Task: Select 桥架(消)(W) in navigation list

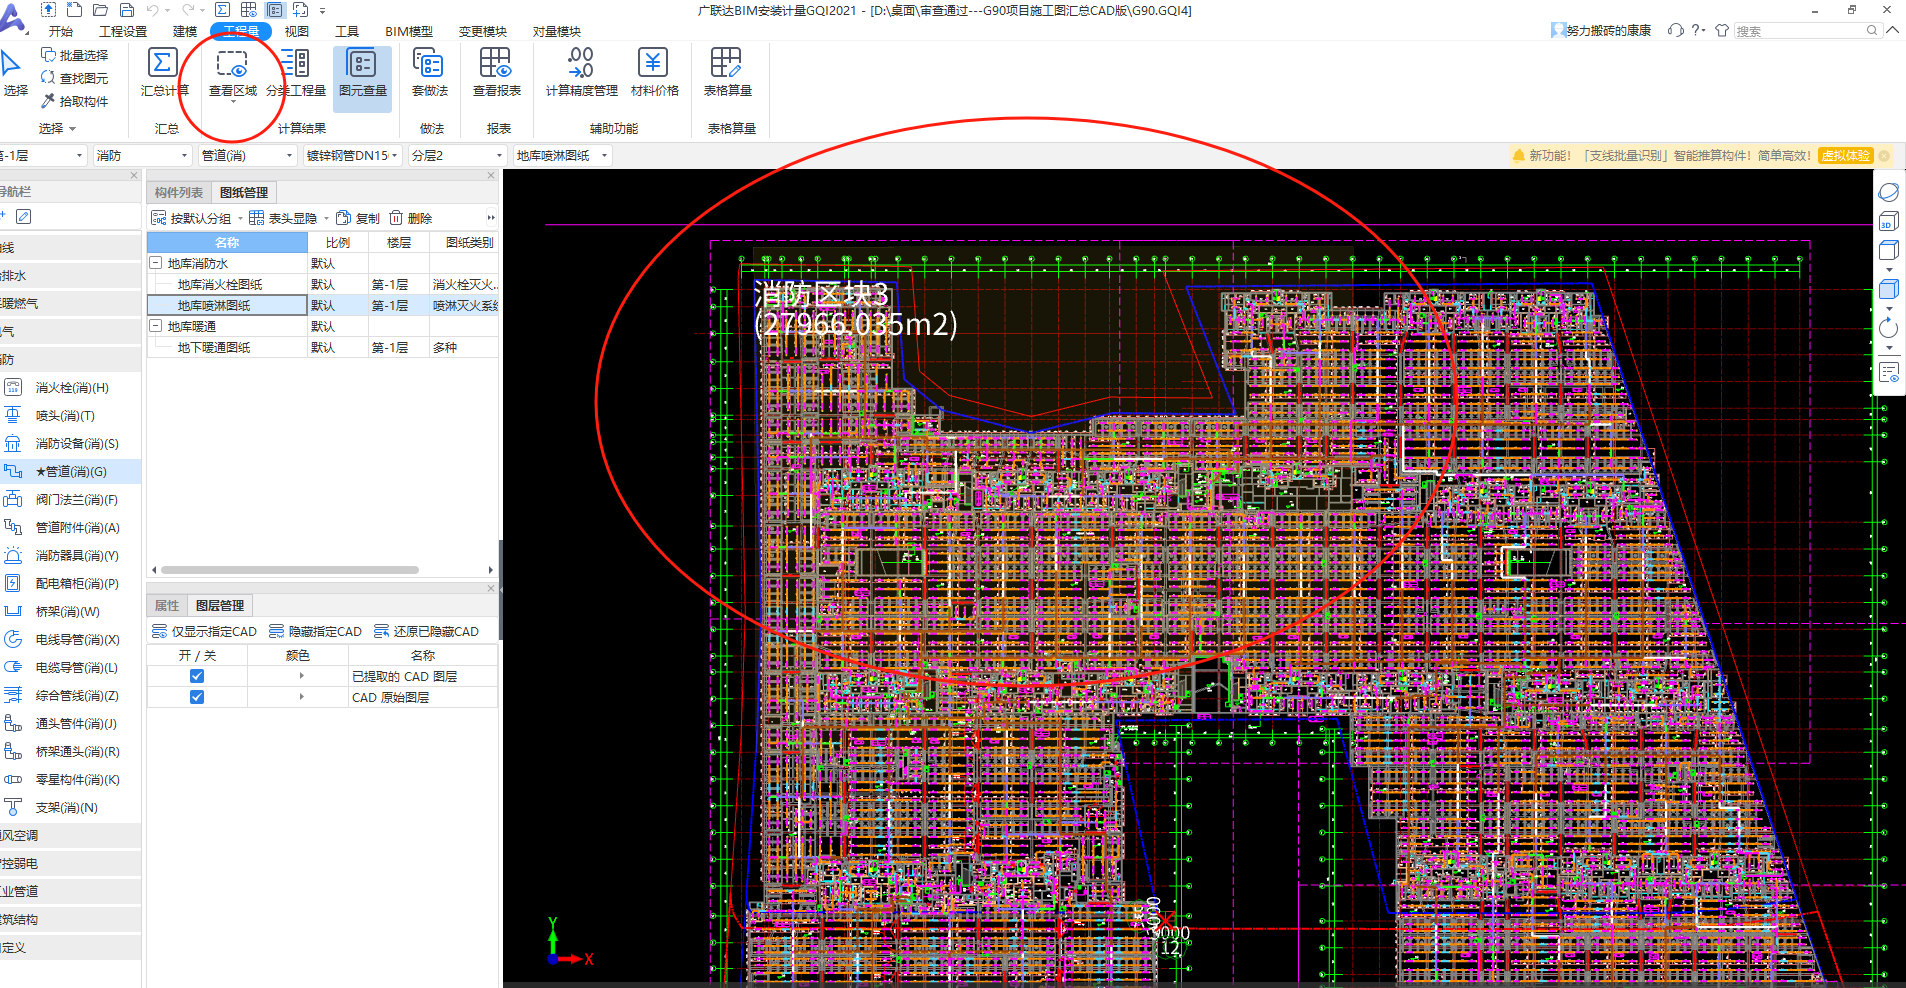Action: pos(67,612)
